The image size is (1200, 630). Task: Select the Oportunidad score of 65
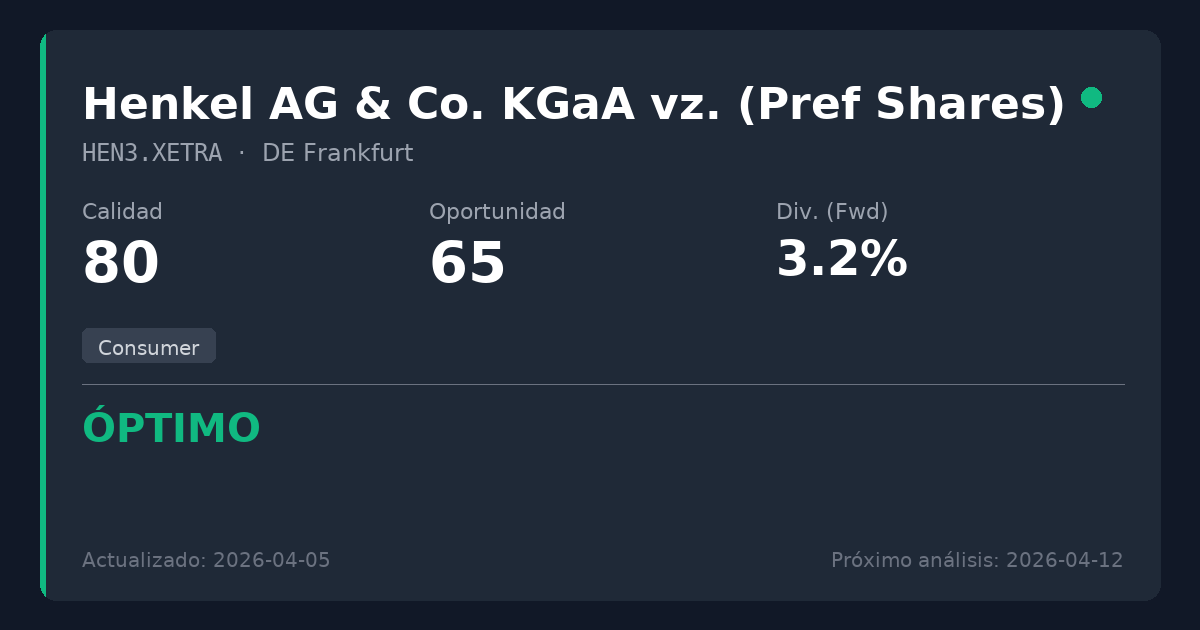click(467, 264)
